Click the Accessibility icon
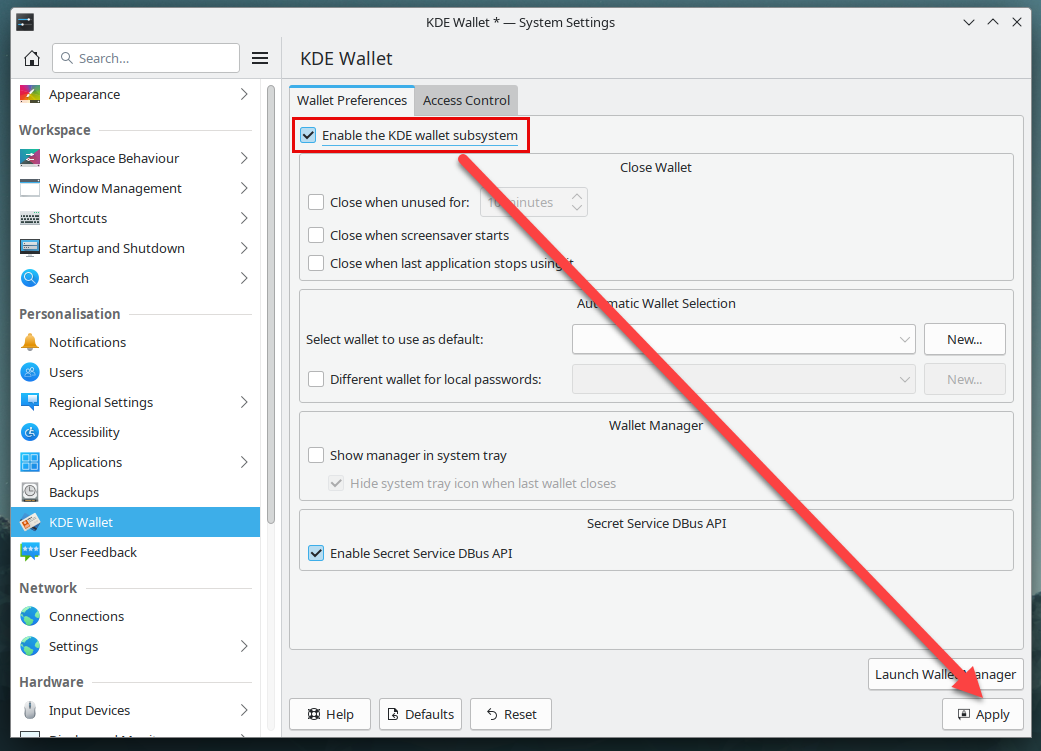The image size is (1041, 751). (30, 432)
